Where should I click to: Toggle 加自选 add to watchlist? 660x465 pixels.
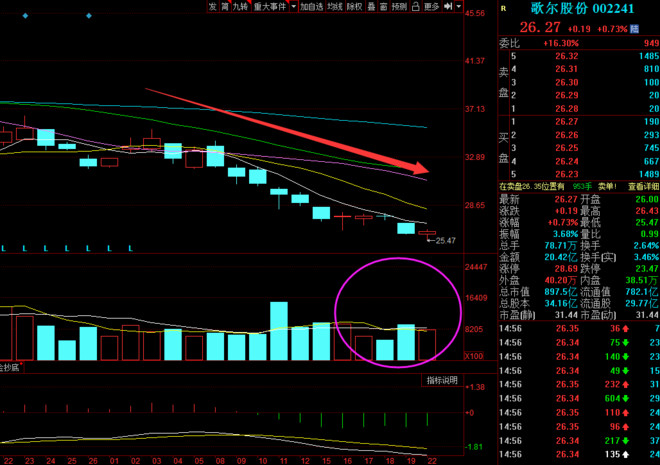coord(311,6)
